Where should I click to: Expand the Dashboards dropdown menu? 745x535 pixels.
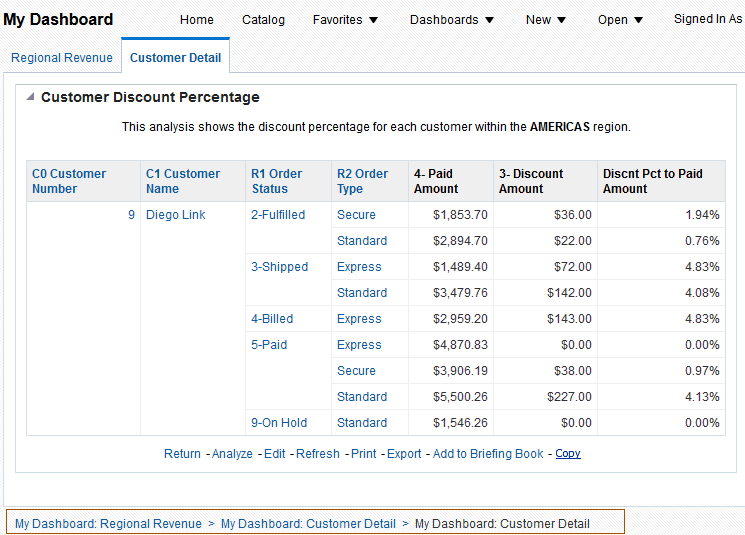[452, 20]
